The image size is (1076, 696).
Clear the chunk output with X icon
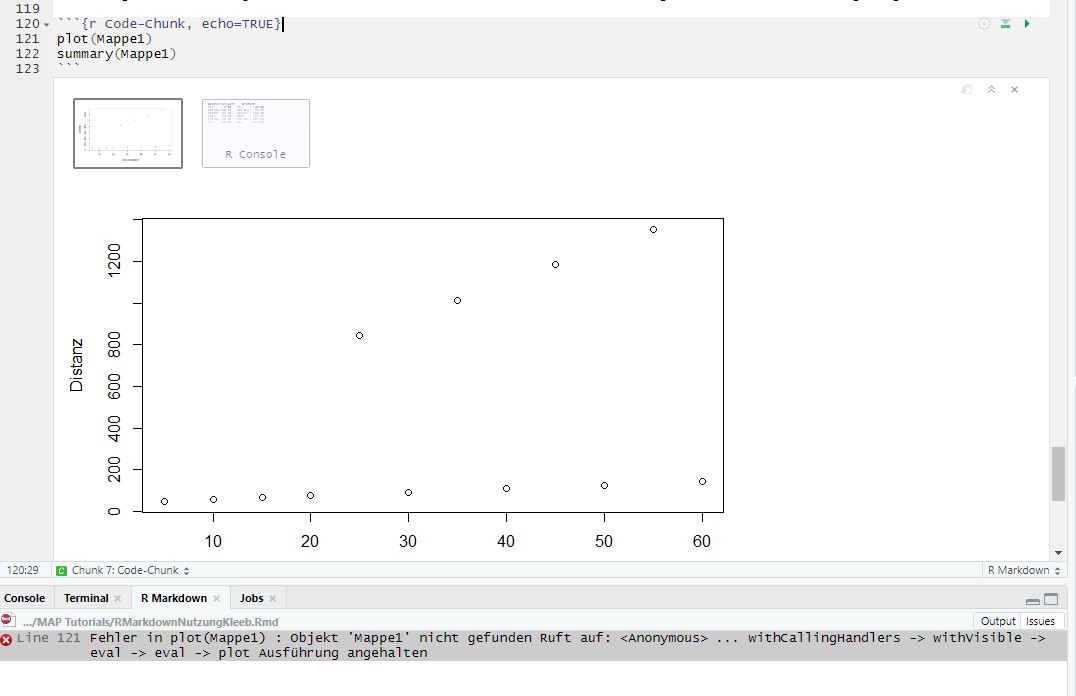pos(1014,90)
